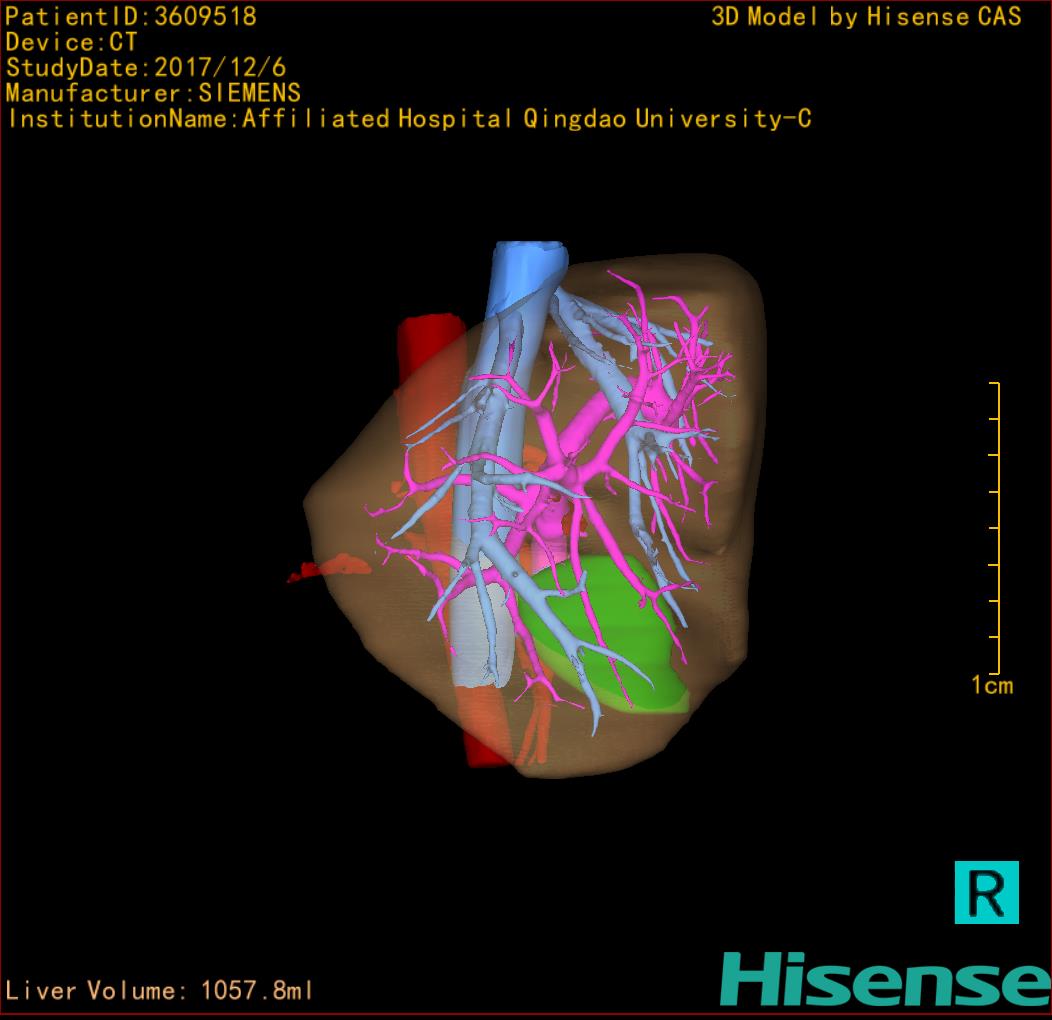Click the cyan R orientation marker
Screen dimensions: 1052x1020
click(x=986, y=891)
